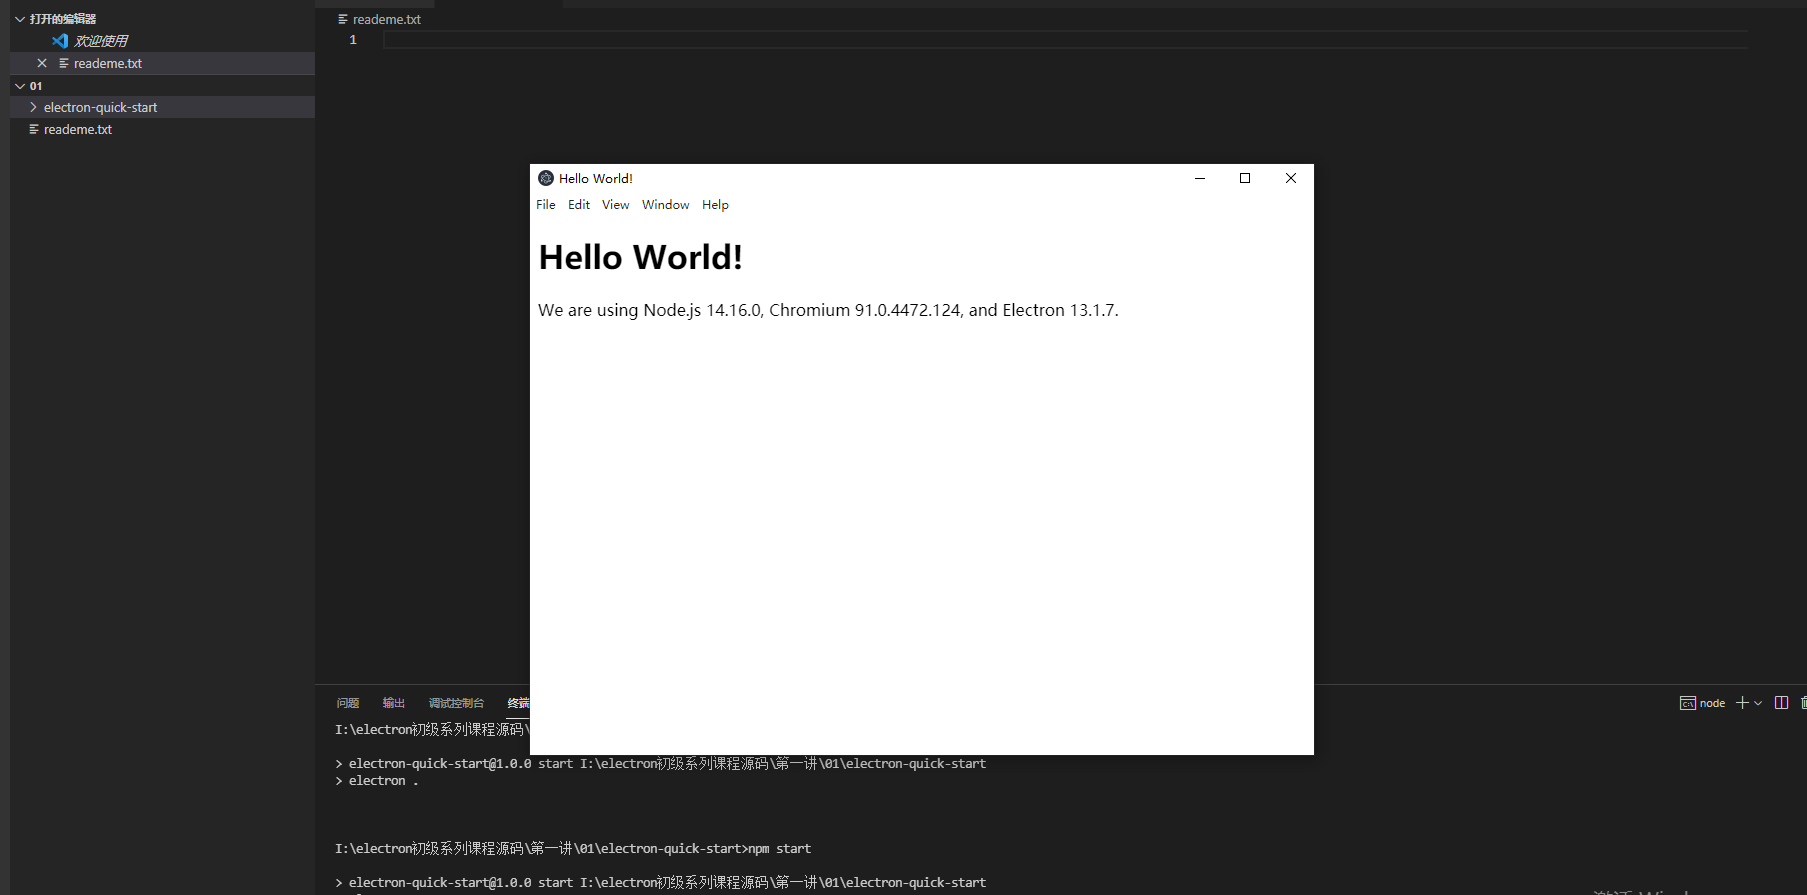Image resolution: width=1807 pixels, height=895 pixels.
Task: Open the Window menu in Hello World window
Action: [x=665, y=205]
